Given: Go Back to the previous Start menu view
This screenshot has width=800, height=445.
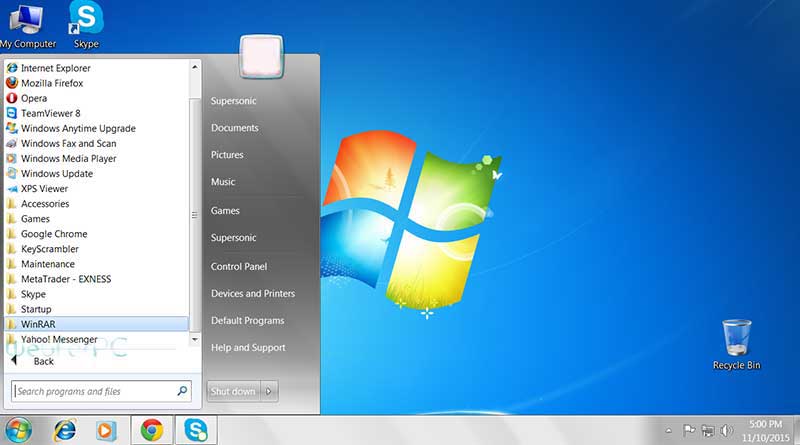Looking at the screenshot, I should 43,361.
